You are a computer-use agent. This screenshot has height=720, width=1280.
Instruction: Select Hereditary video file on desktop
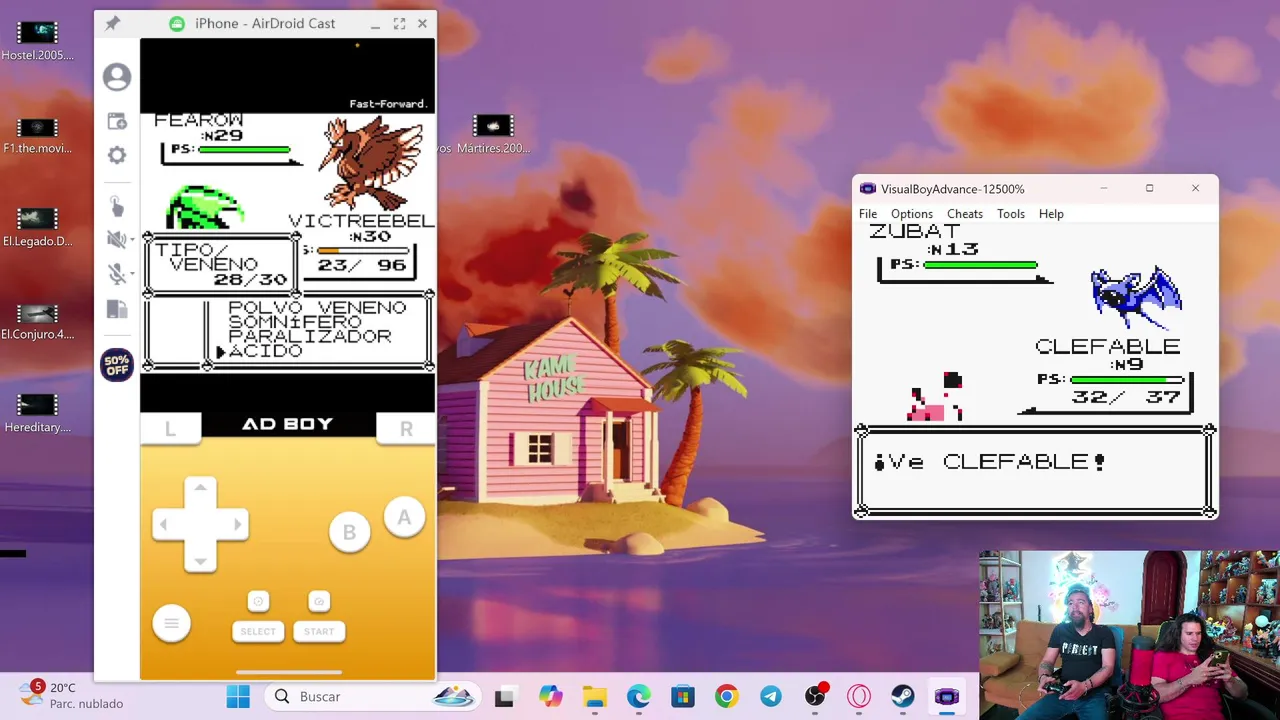coord(37,414)
